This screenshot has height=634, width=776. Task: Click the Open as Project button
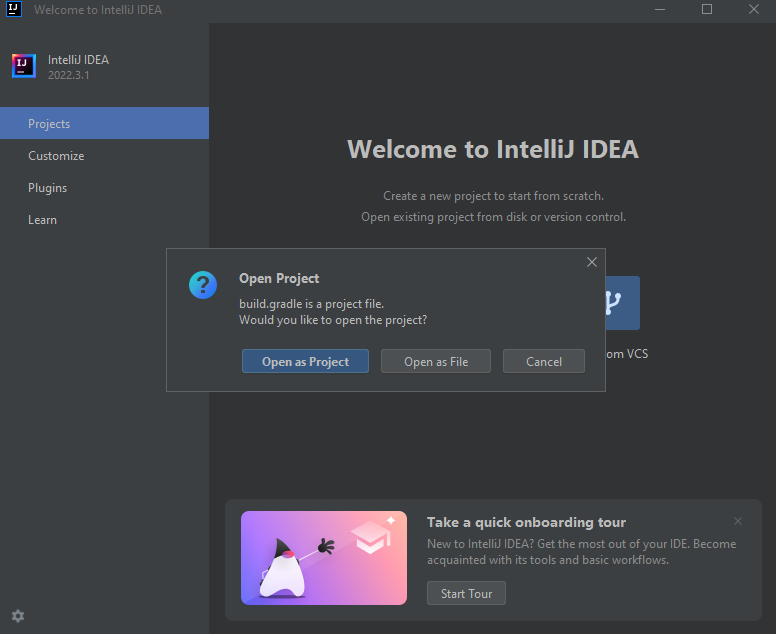pyautogui.click(x=305, y=361)
